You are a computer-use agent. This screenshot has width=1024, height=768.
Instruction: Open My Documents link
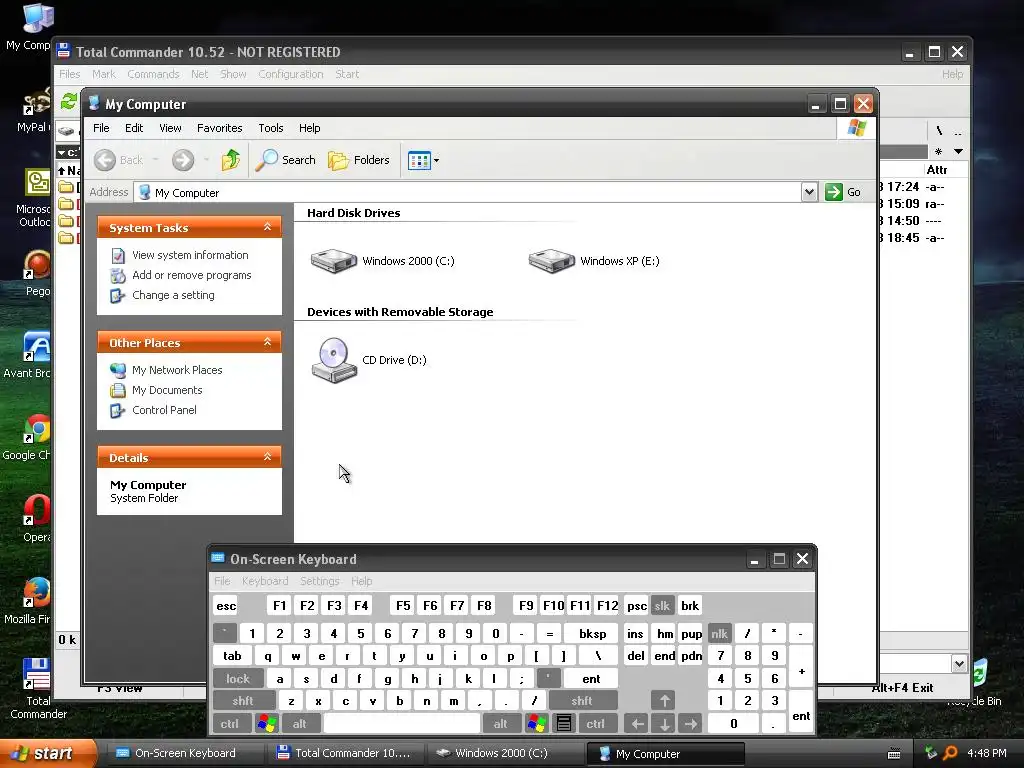tap(167, 390)
